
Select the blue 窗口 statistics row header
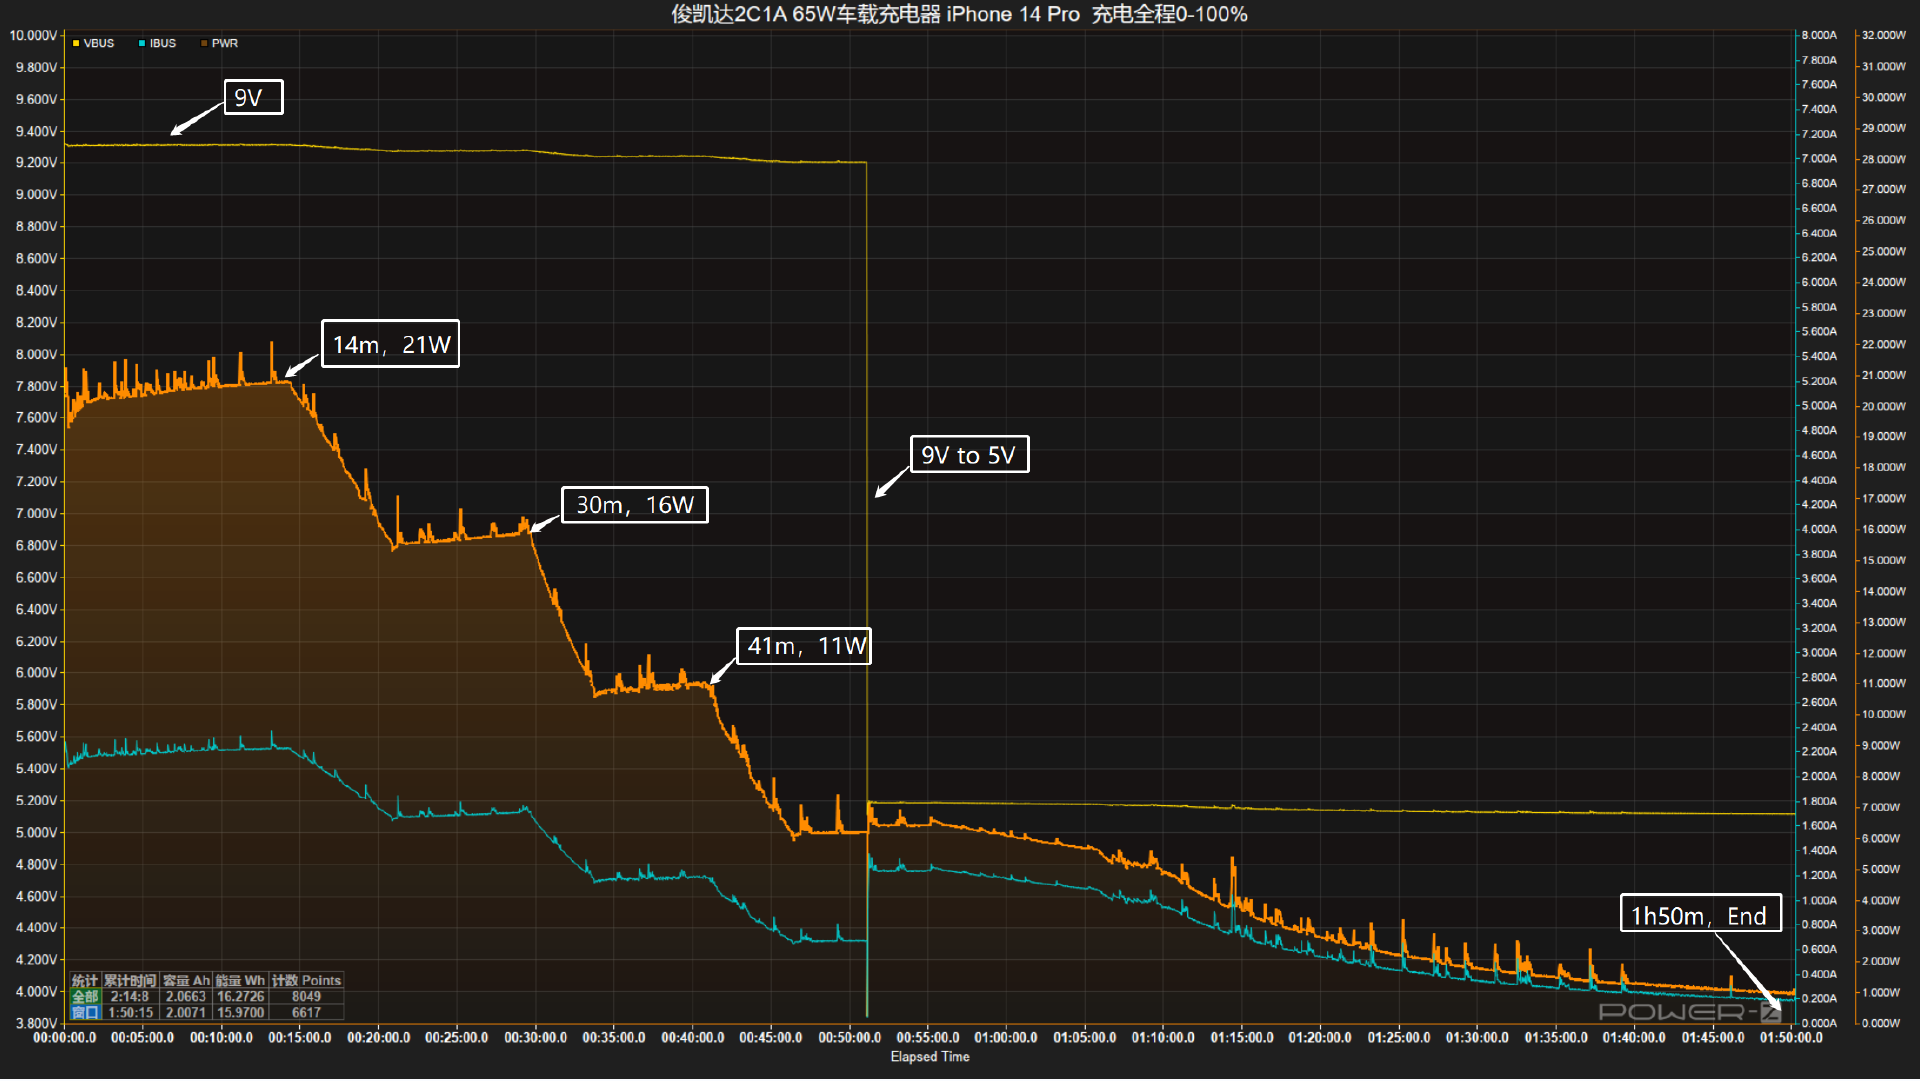coord(85,1013)
